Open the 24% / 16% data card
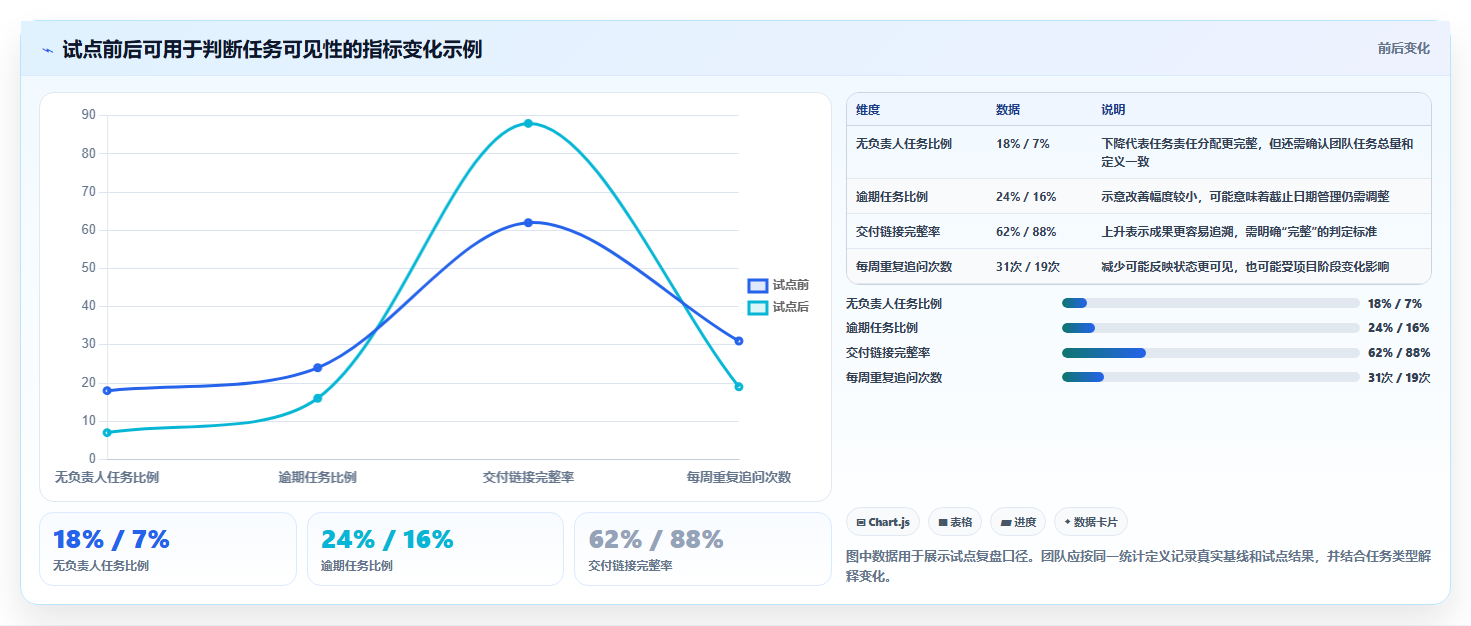The height and width of the screenshot is (626, 1471). [x=435, y=549]
